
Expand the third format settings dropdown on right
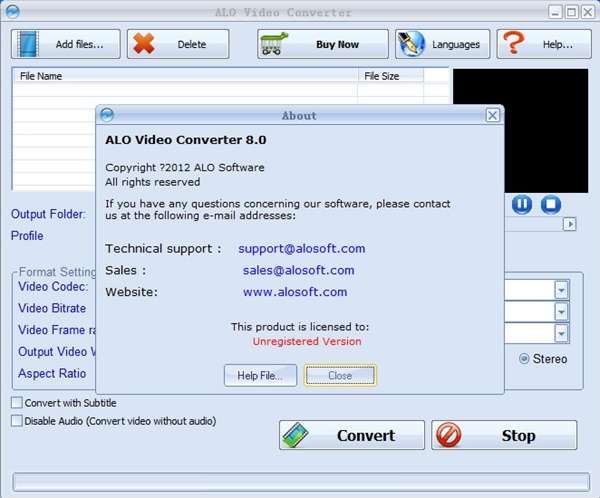(561, 334)
